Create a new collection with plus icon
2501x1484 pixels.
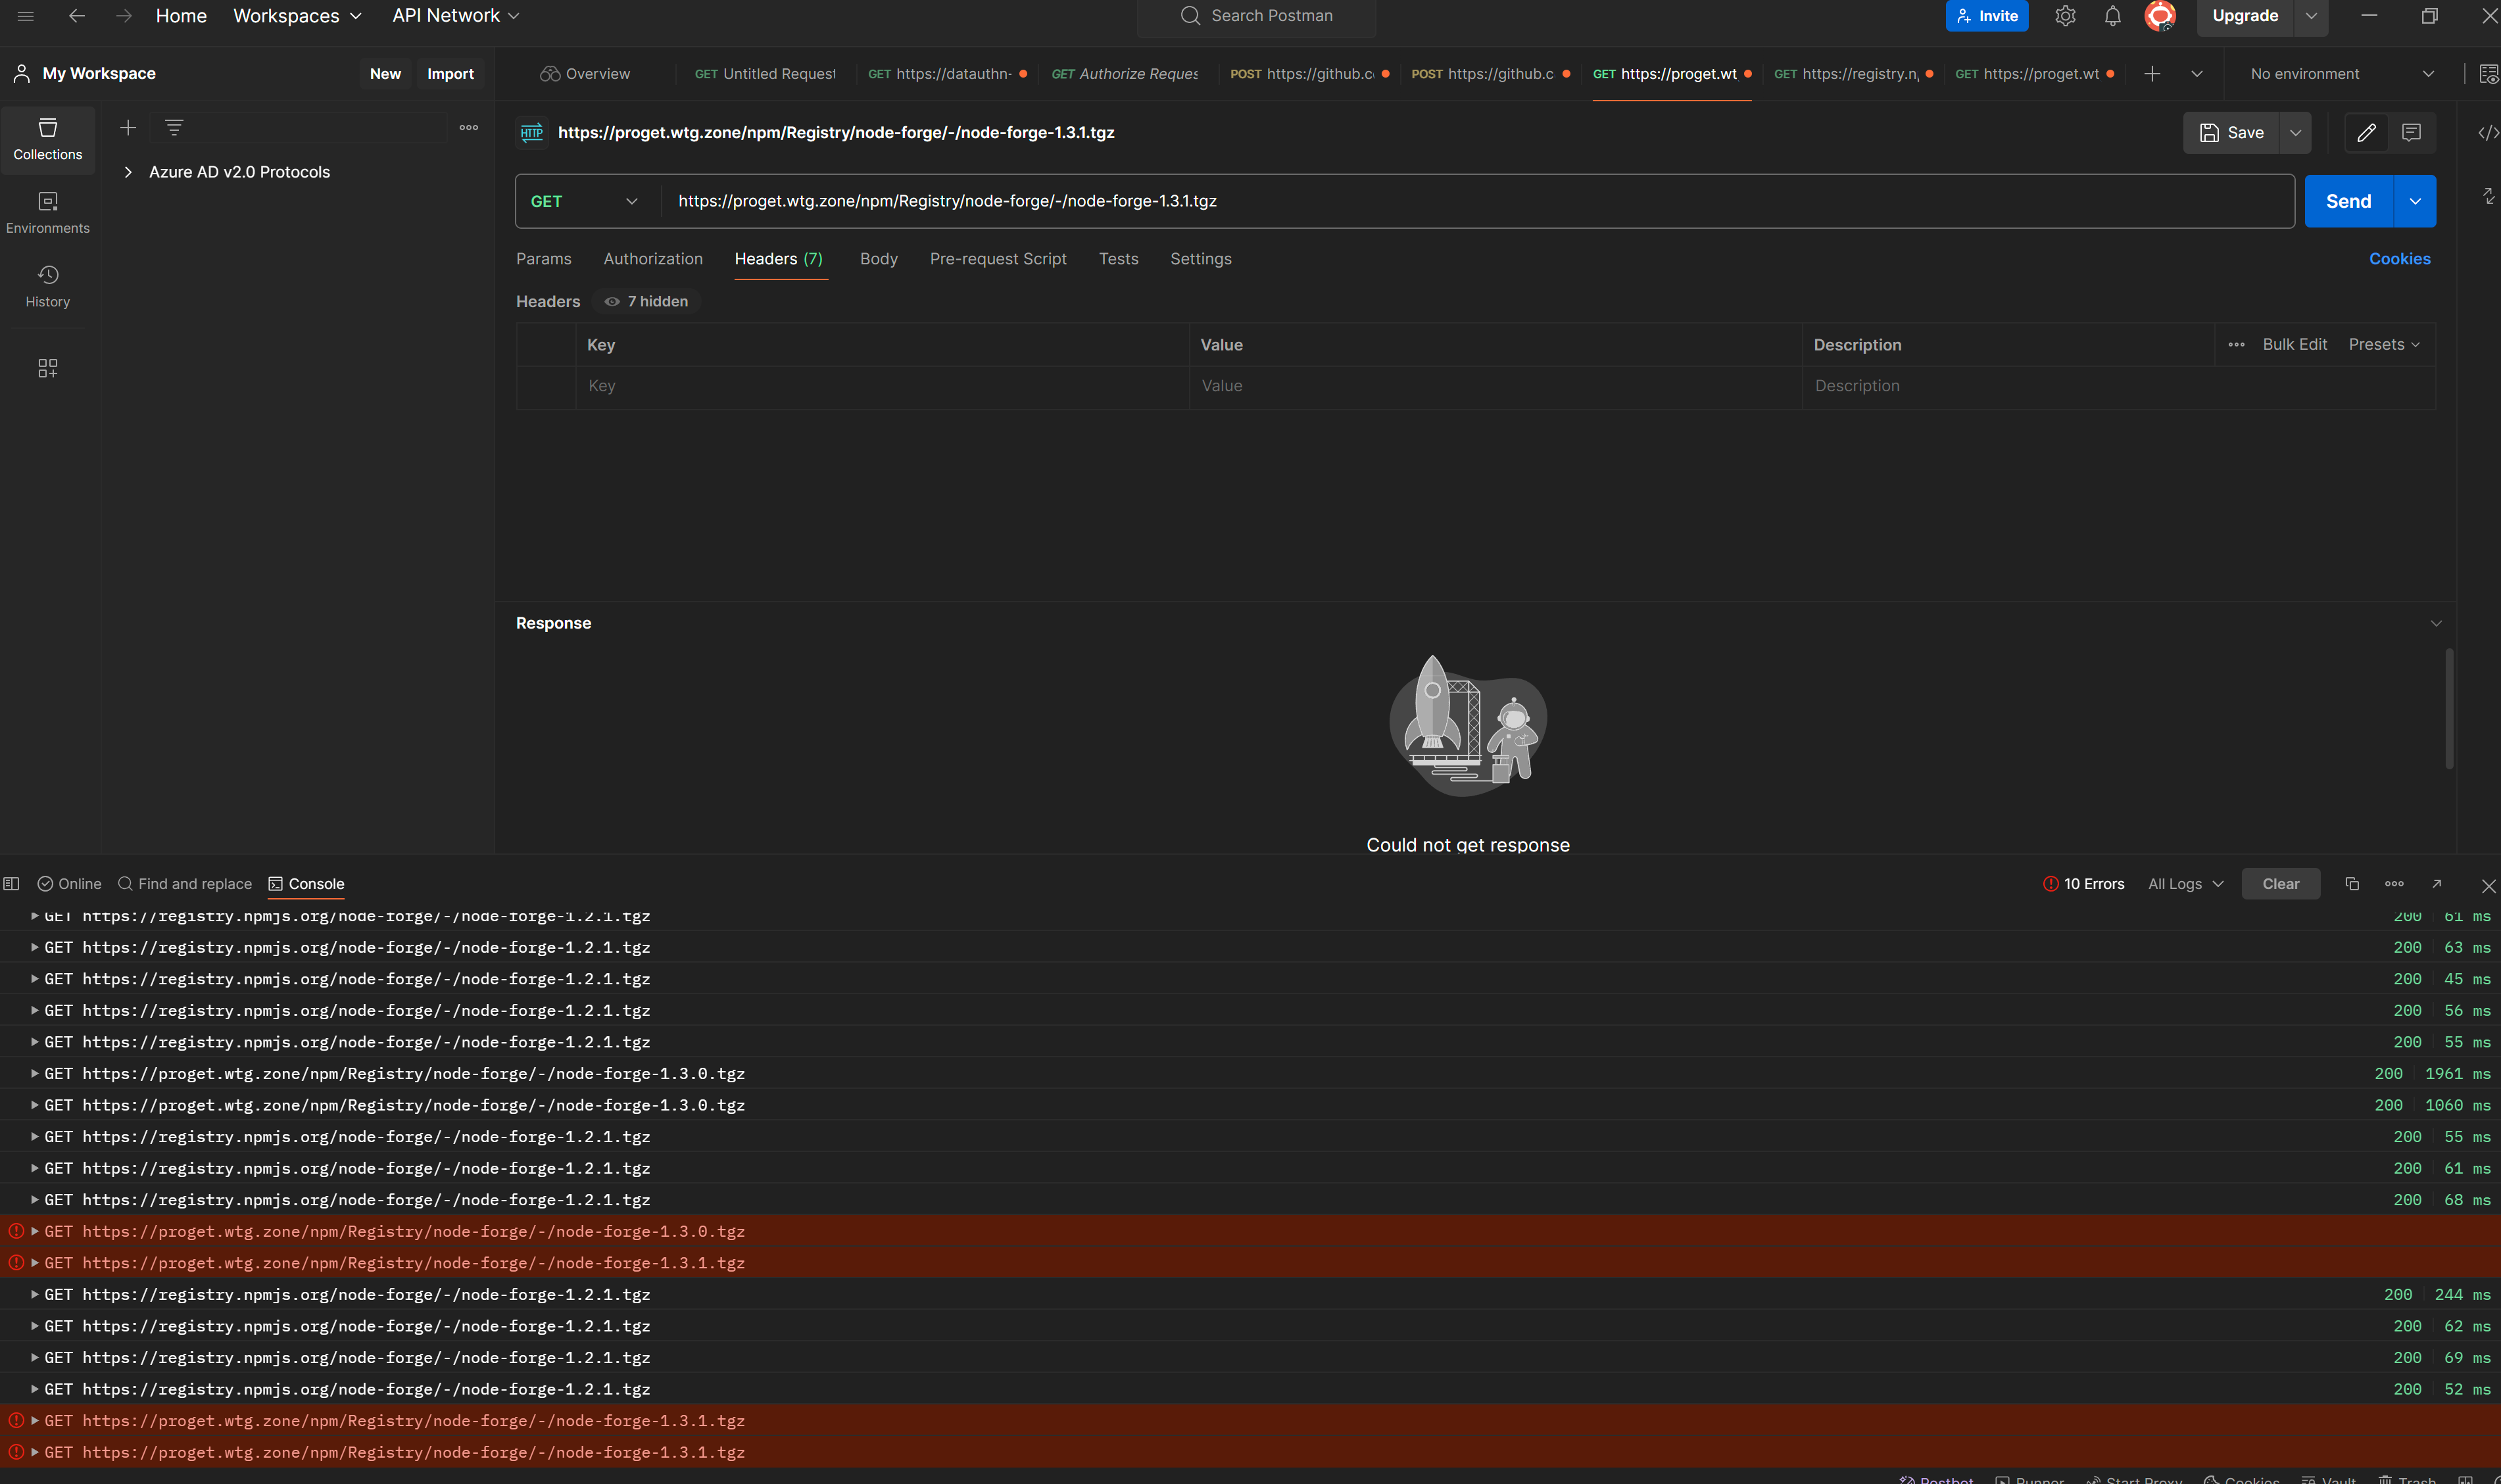[x=128, y=128]
